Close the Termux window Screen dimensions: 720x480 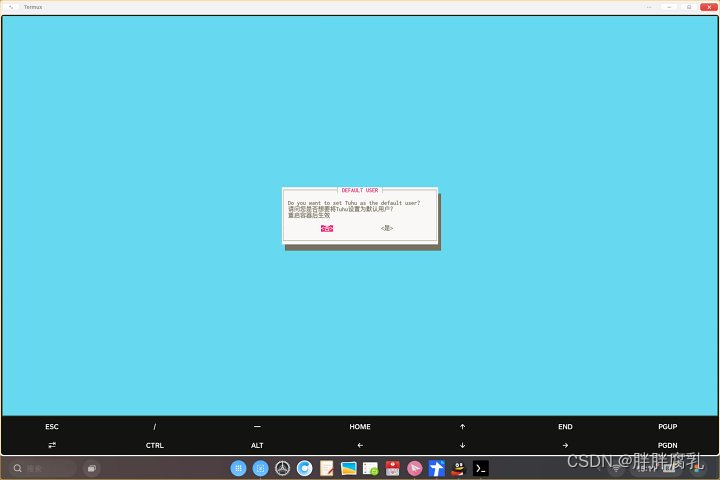[x=709, y=7]
